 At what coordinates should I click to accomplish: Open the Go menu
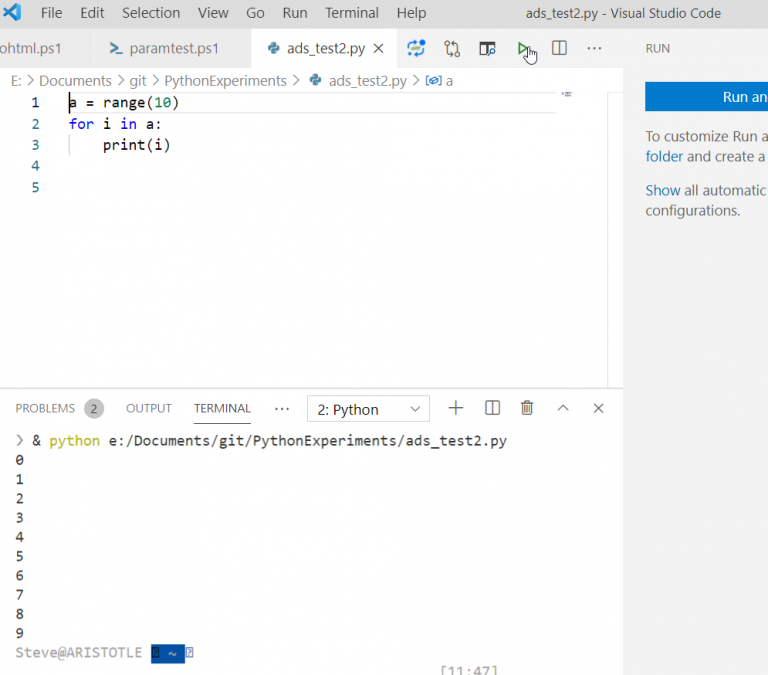tap(255, 13)
